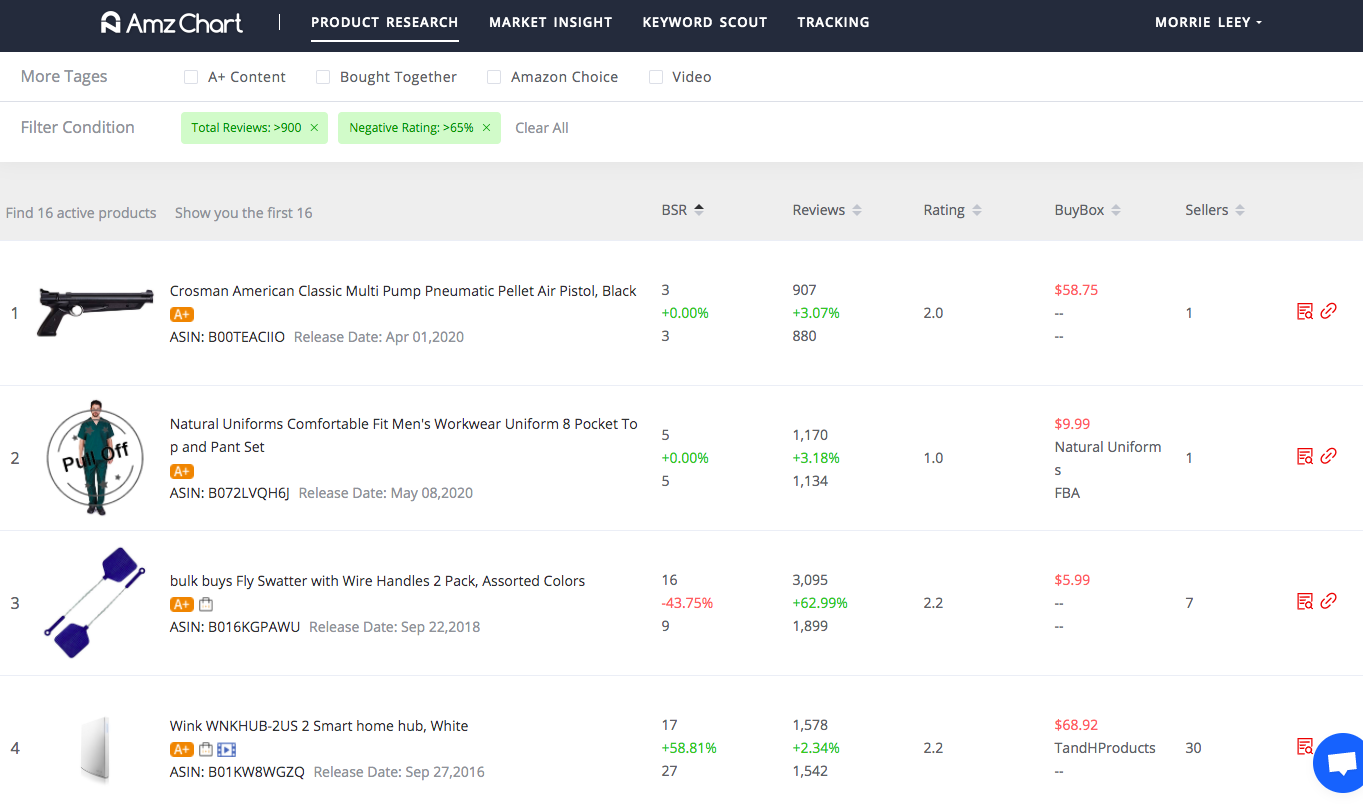
Task: Click Clear All to remove filter conditions
Action: click(541, 128)
